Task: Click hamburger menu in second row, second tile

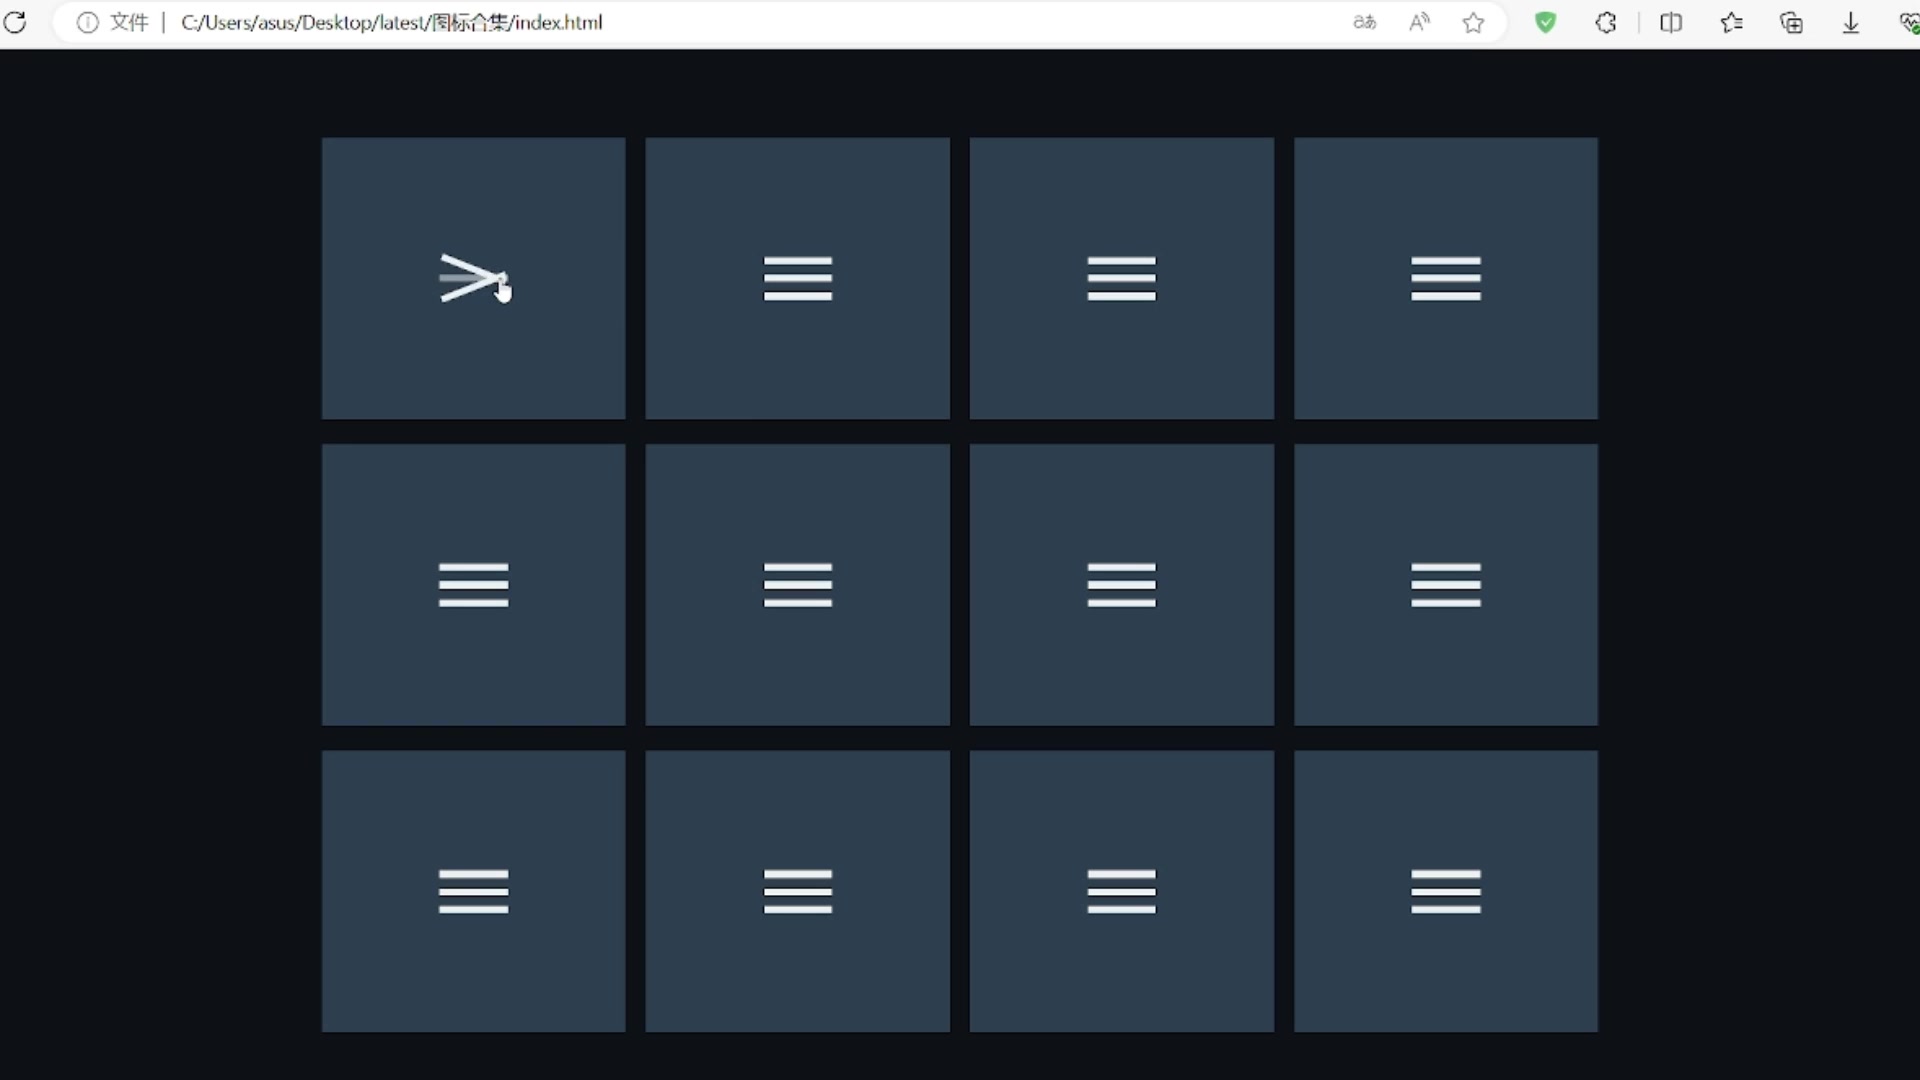Action: (797, 585)
